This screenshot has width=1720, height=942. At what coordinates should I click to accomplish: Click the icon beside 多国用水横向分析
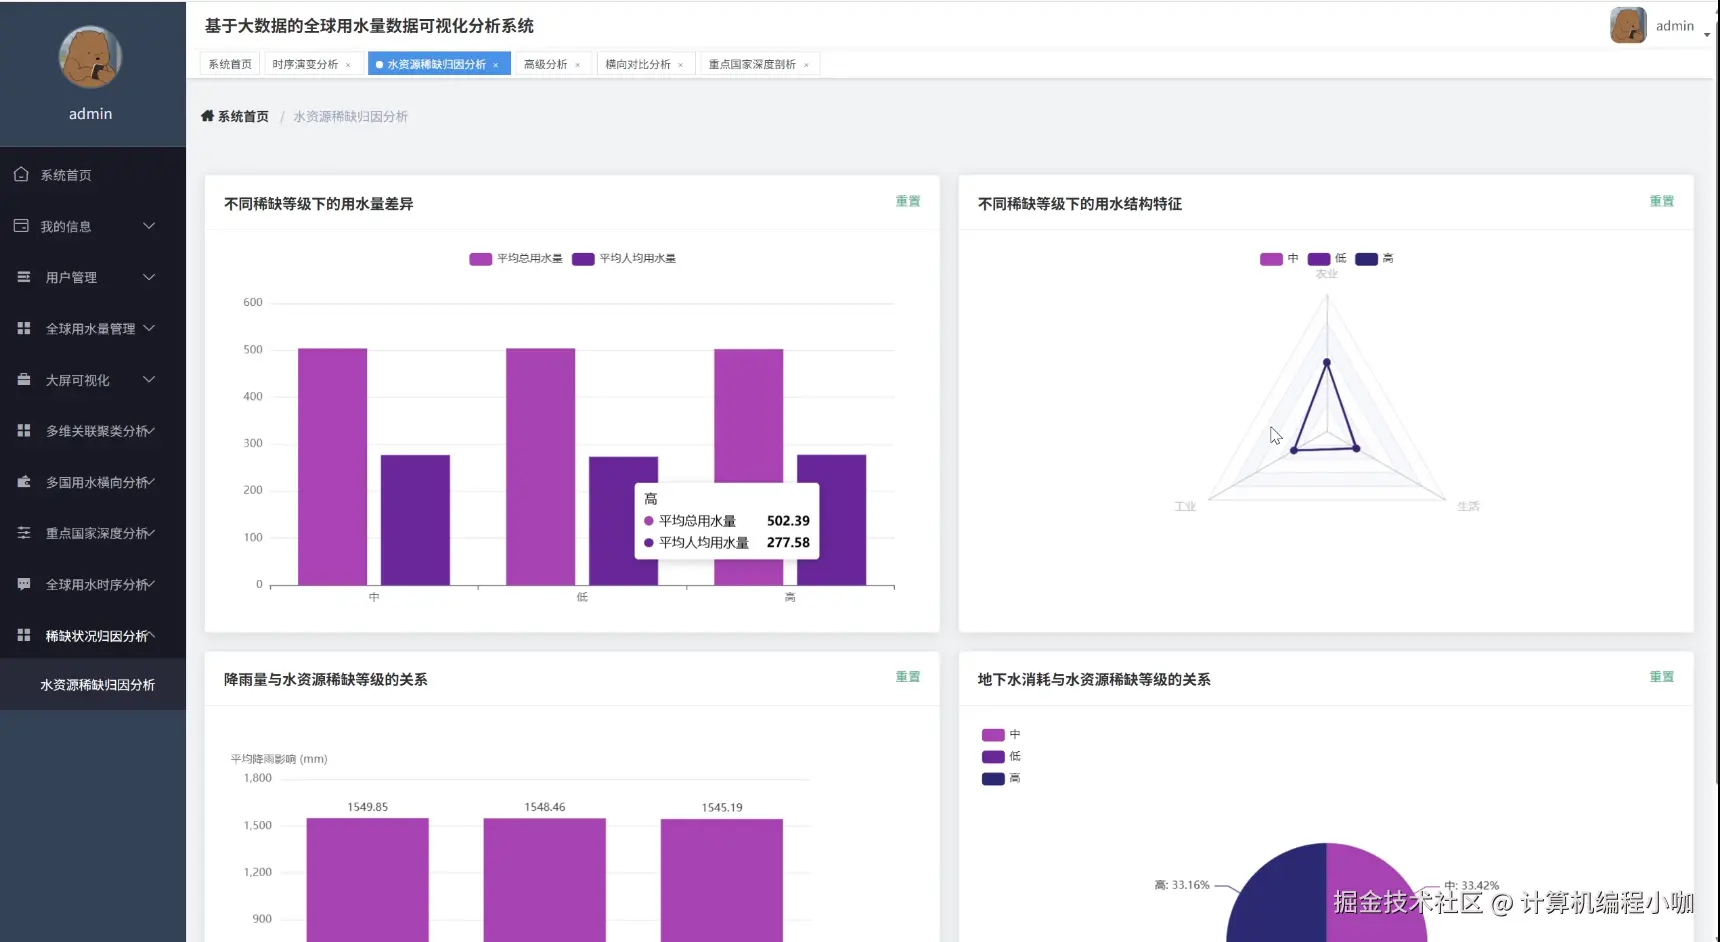point(24,482)
